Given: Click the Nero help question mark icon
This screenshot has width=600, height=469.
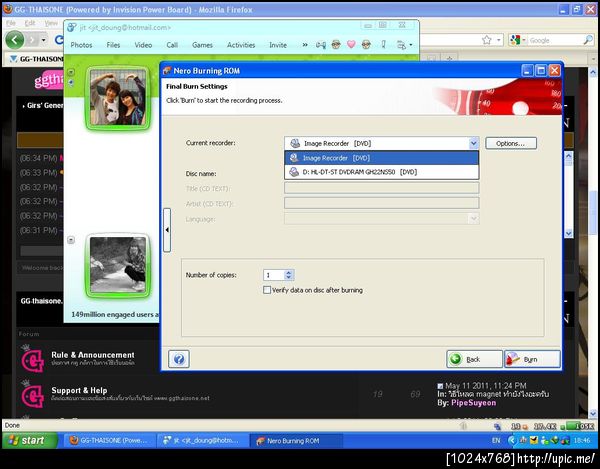Looking at the screenshot, I should point(179,359).
